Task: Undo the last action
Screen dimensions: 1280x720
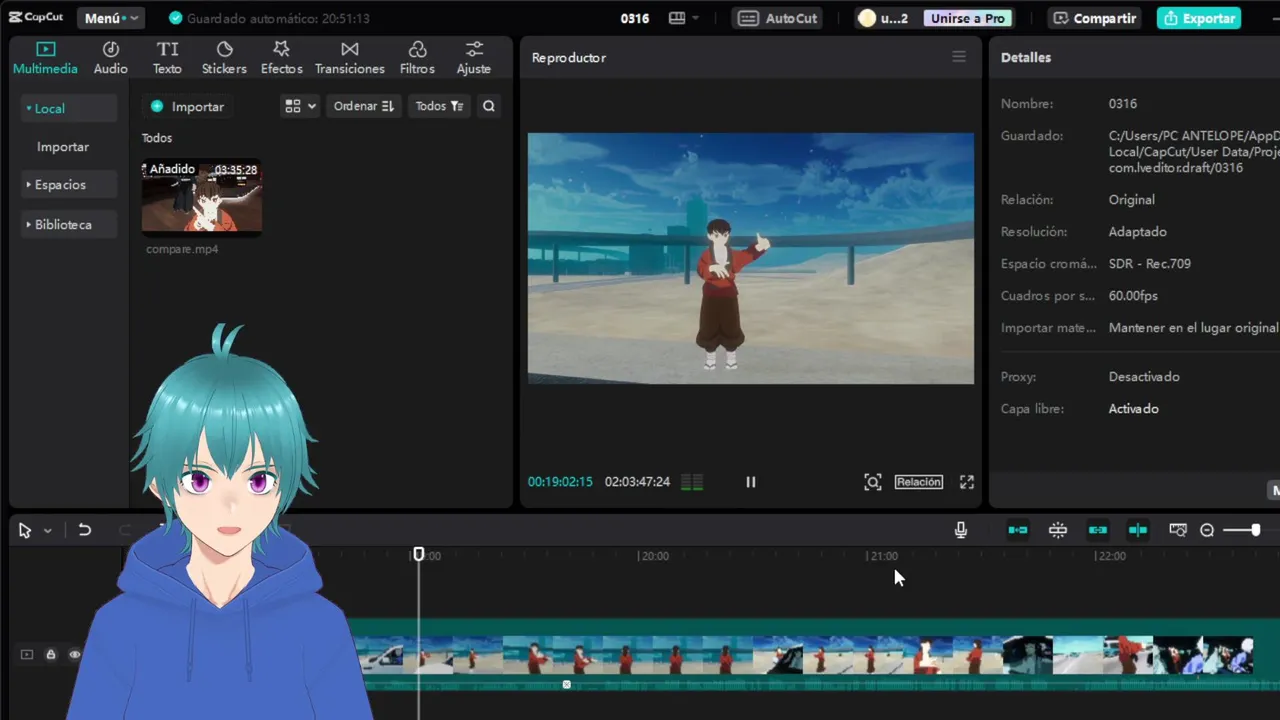Action: click(x=85, y=530)
